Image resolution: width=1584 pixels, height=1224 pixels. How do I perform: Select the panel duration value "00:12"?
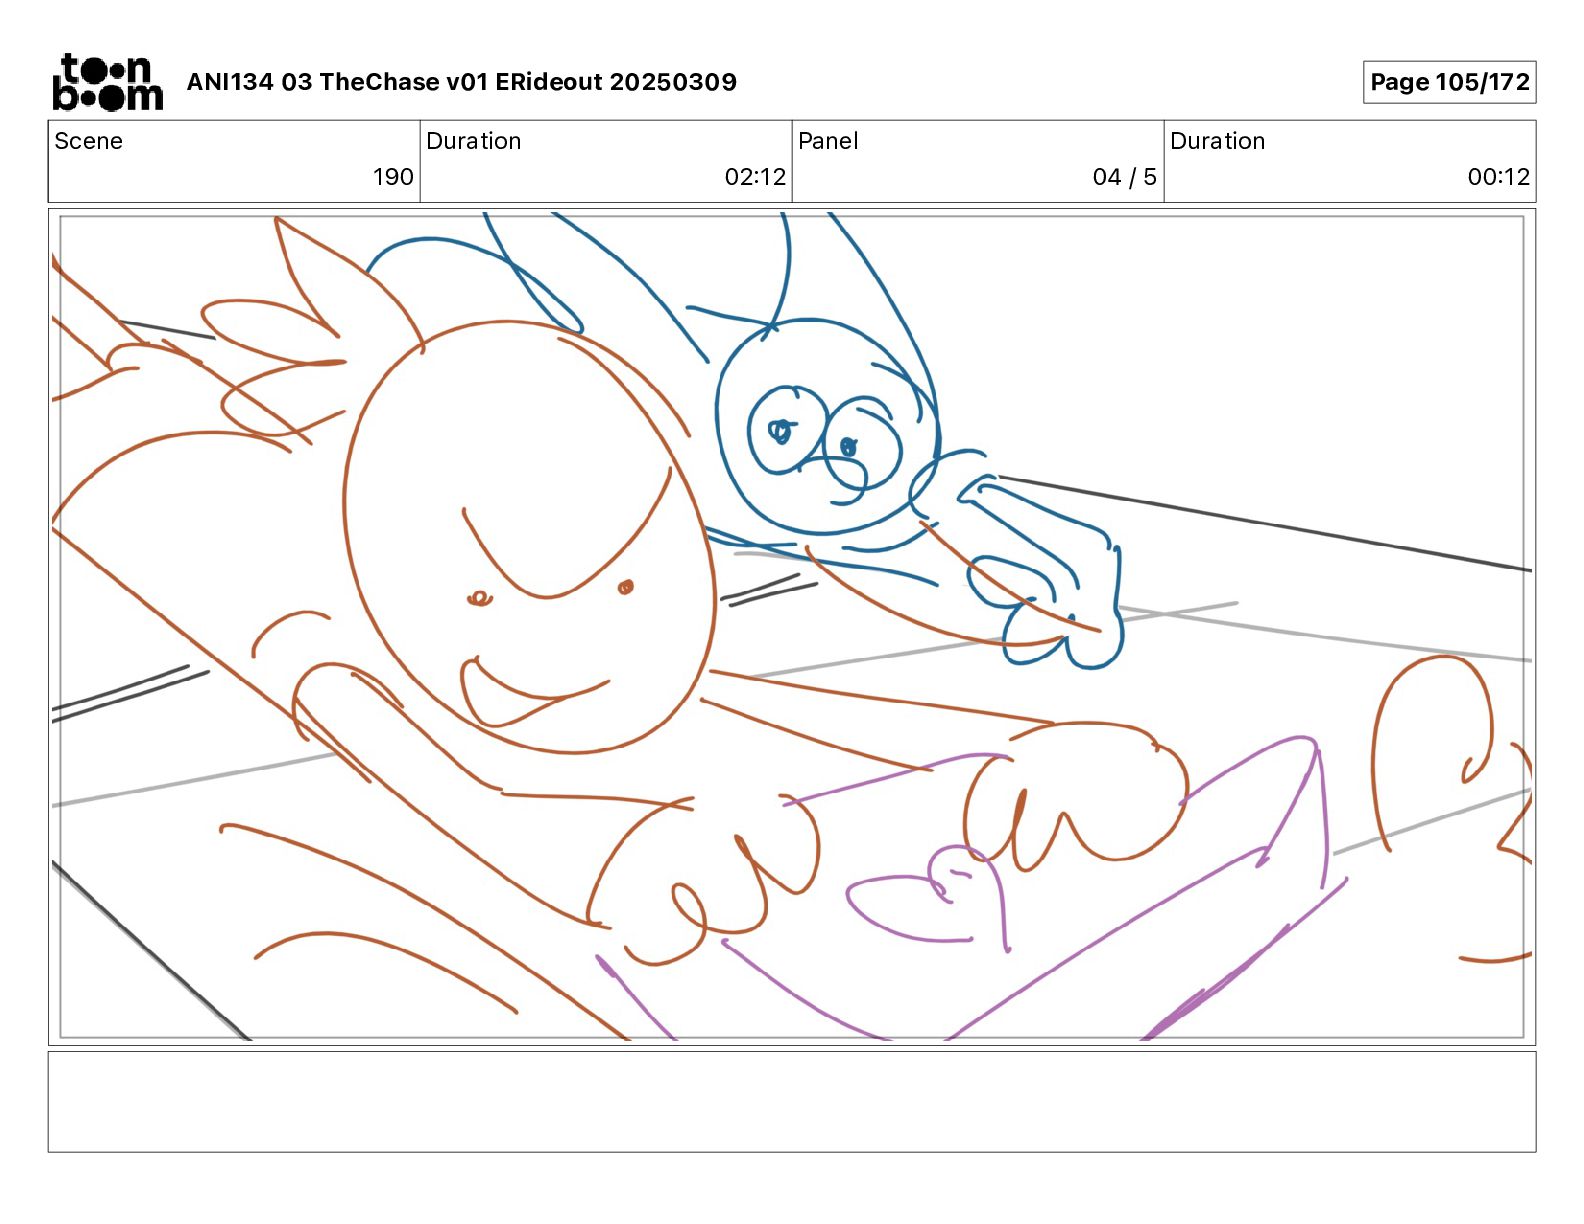pos(1498,177)
